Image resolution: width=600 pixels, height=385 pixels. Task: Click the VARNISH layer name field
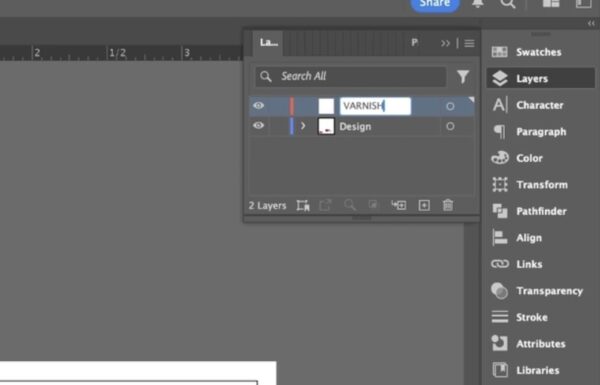[x=375, y=106]
